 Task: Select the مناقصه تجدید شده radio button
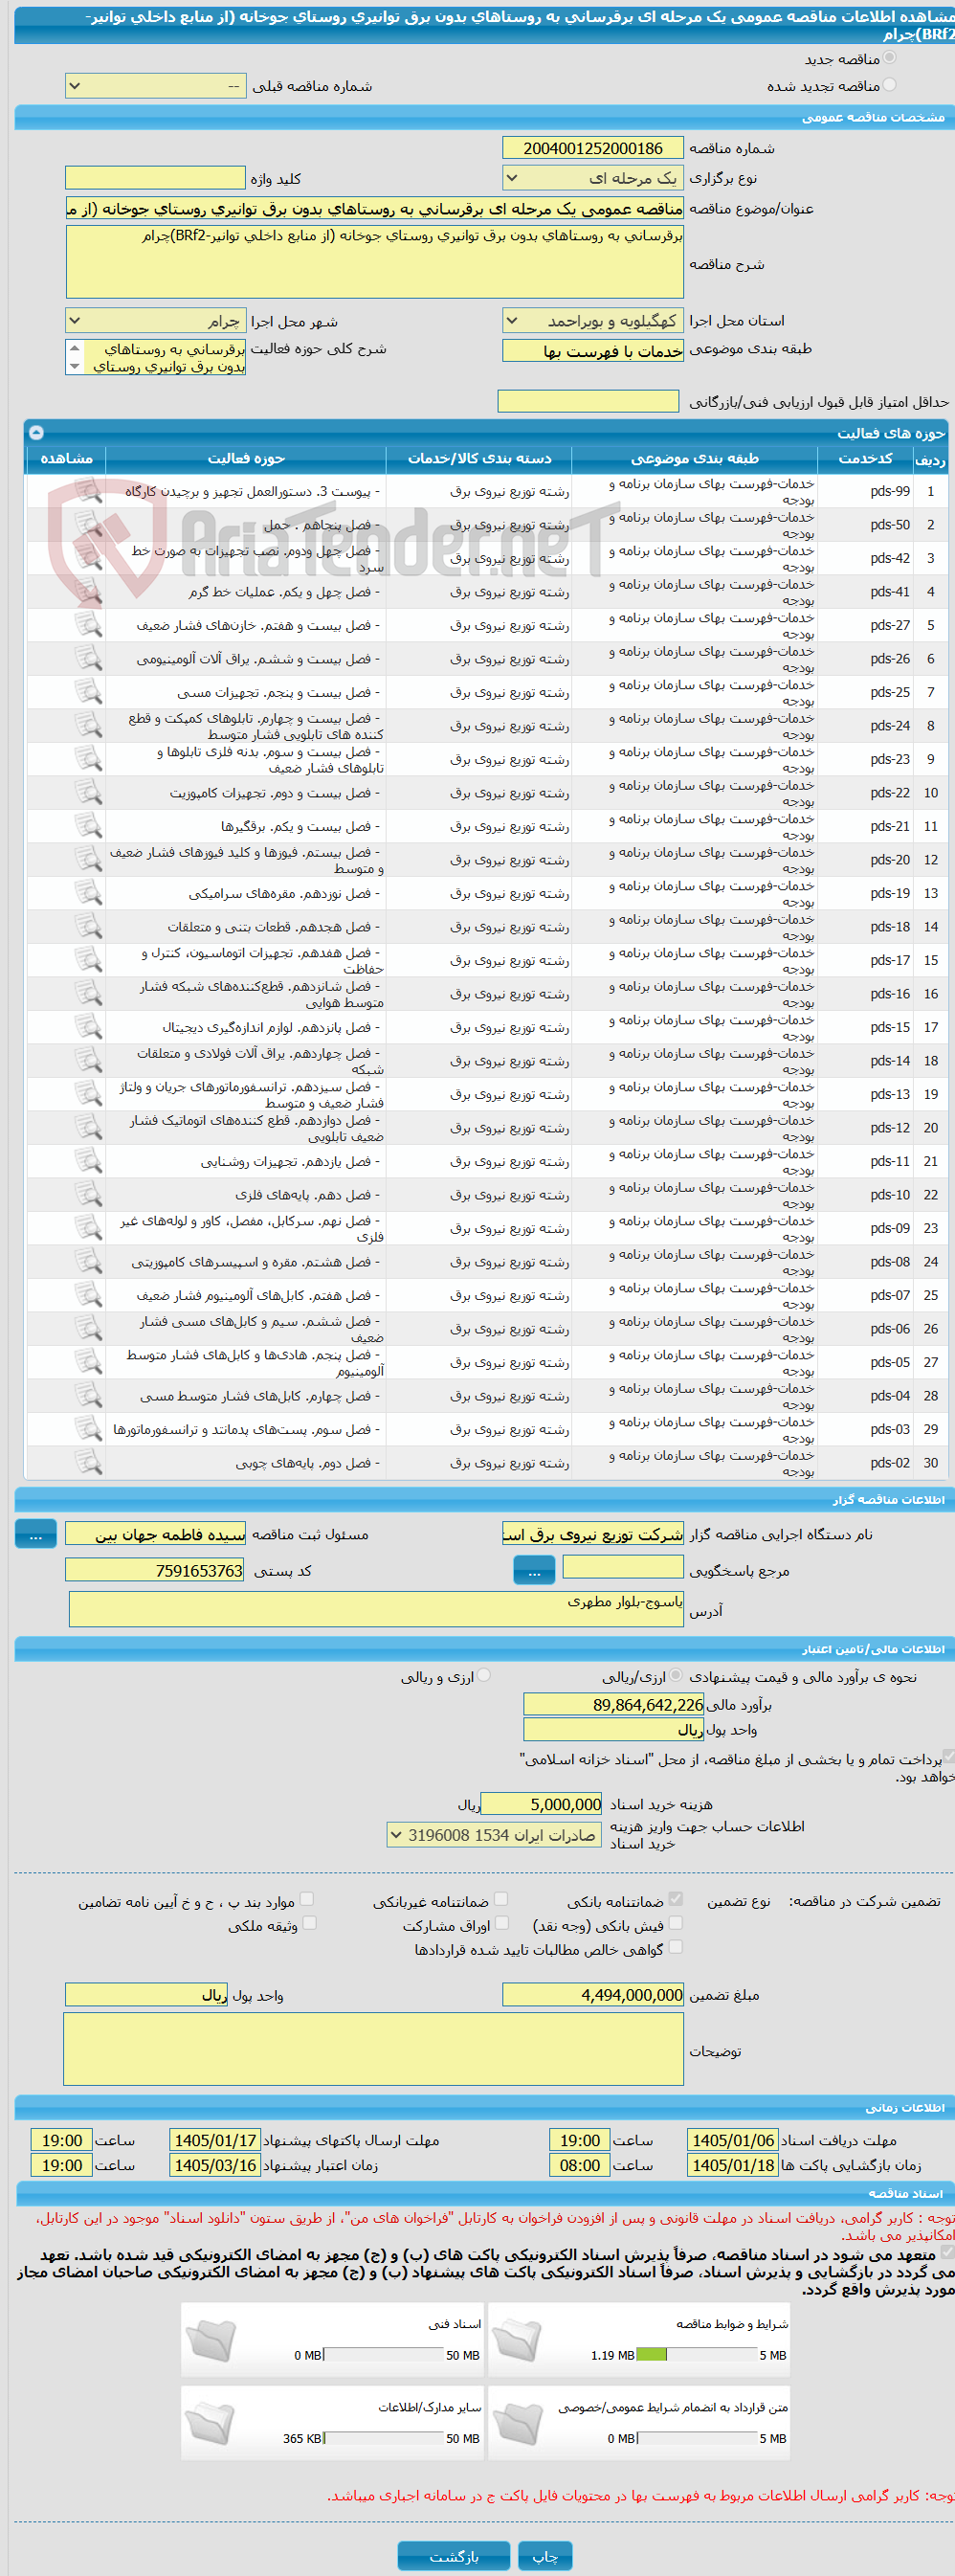click(x=890, y=85)
